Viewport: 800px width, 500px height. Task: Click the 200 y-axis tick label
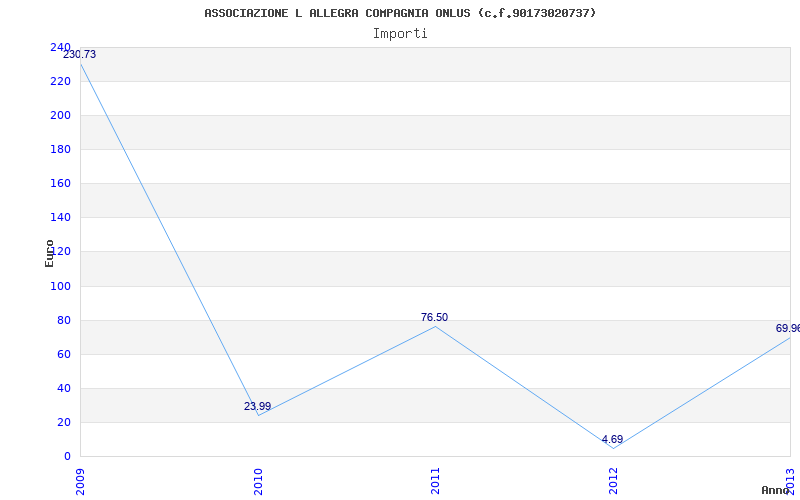pos(60,115)
